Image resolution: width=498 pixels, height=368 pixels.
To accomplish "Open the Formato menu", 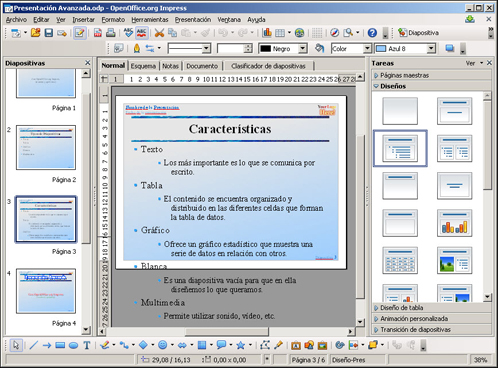I will [x=113, y=20].
